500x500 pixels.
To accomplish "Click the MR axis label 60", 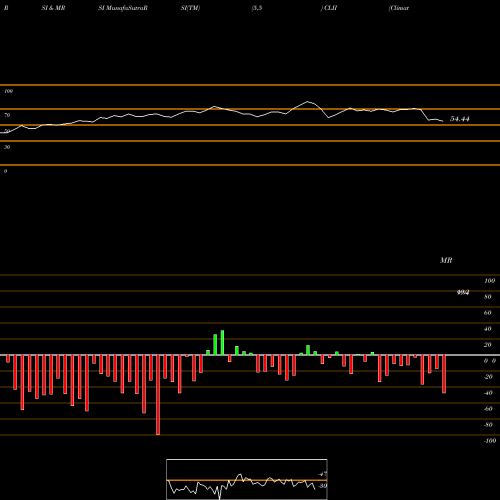I will pyautogui.click(x=488, y=313).
